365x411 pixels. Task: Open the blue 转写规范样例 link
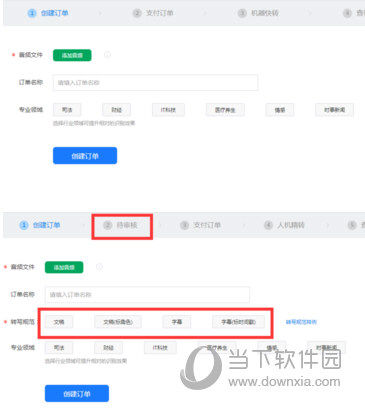coord(301,322)
